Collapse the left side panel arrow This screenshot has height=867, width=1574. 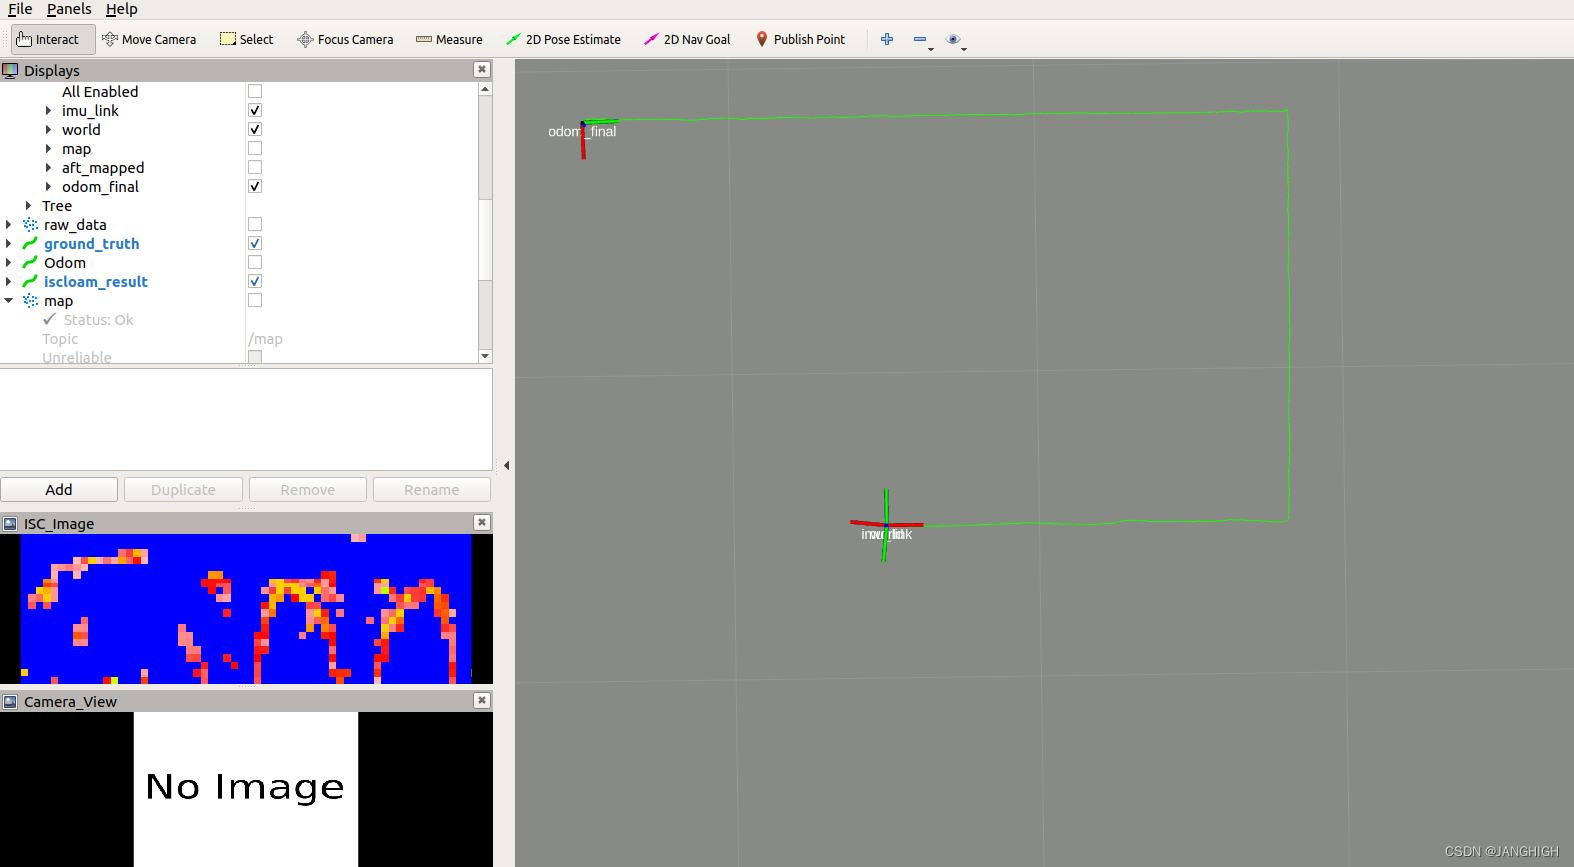(506, 465)
